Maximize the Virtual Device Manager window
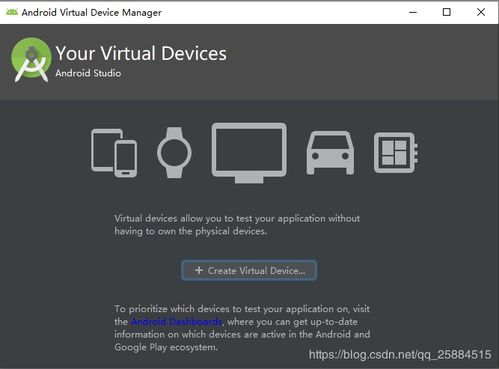Screen dimensions: 499x369 (x=447, y=12)
